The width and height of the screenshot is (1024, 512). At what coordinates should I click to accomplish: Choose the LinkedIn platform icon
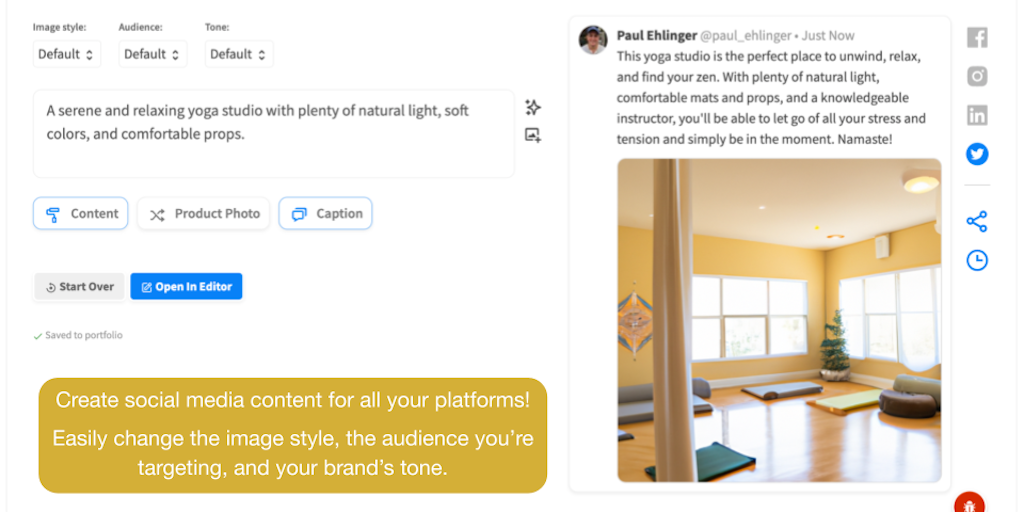[x=977, y=115]
